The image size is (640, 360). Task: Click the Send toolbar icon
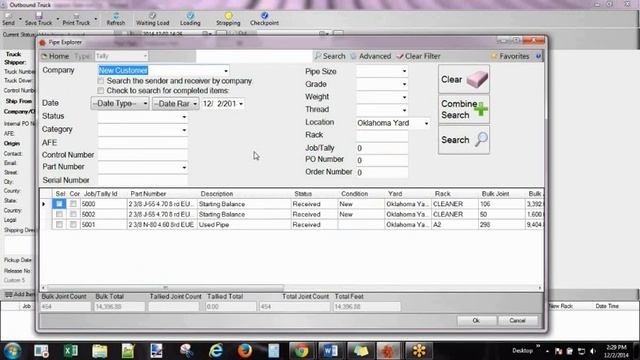point(8,19)
